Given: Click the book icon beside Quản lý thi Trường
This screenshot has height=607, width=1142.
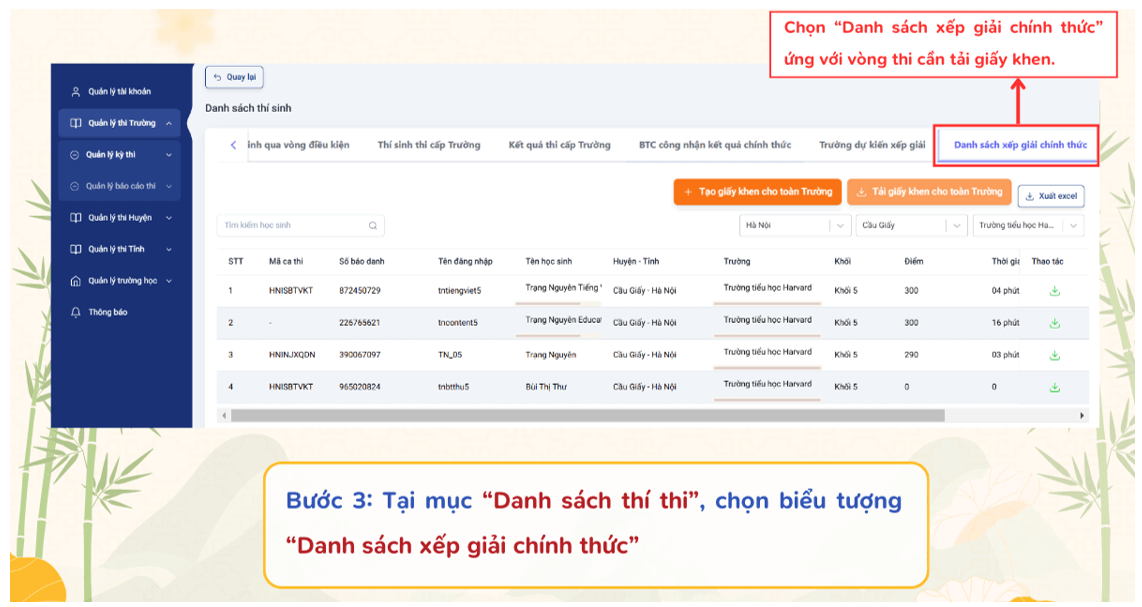Looking at the screenshot, I should pyautogui.click(x=76, y=123).
